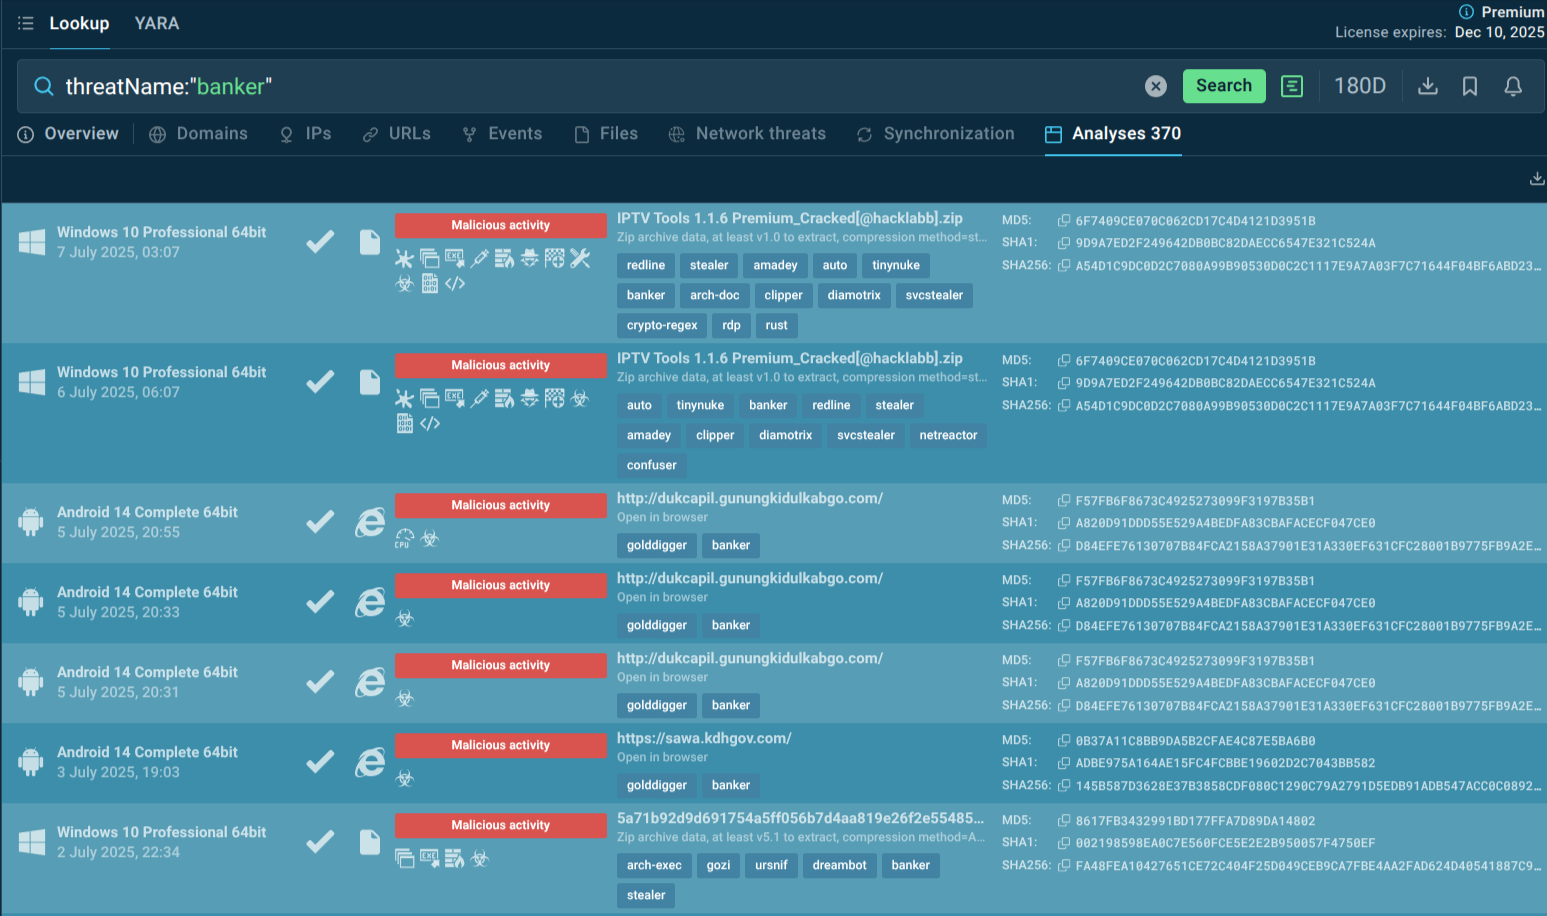Bookmark this search query
The height and width of the screenshot is (916, 1547).
(1470, 86)
